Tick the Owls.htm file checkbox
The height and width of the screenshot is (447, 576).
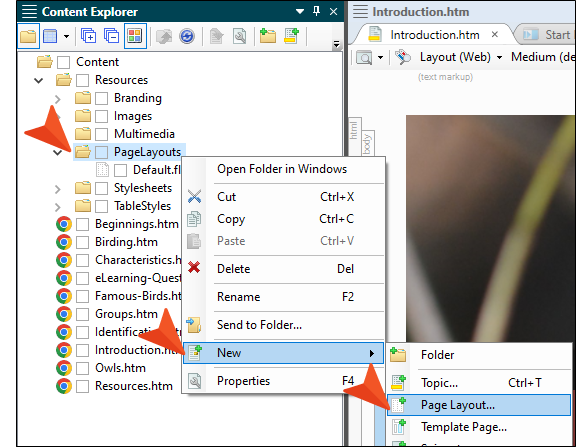82,368
